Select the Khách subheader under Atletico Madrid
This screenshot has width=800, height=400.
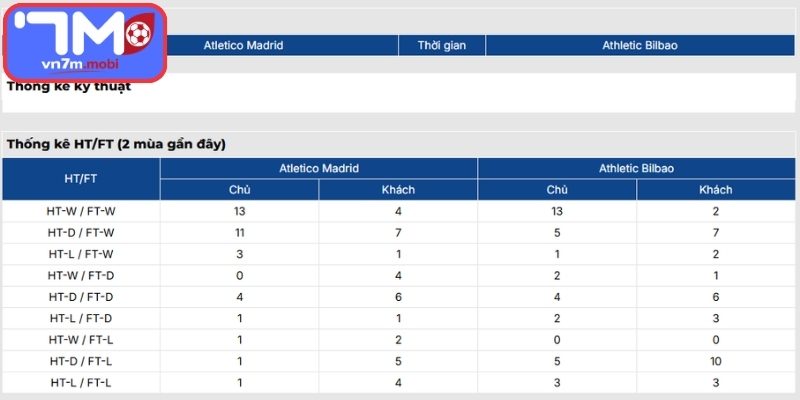(x=398, y=190)
